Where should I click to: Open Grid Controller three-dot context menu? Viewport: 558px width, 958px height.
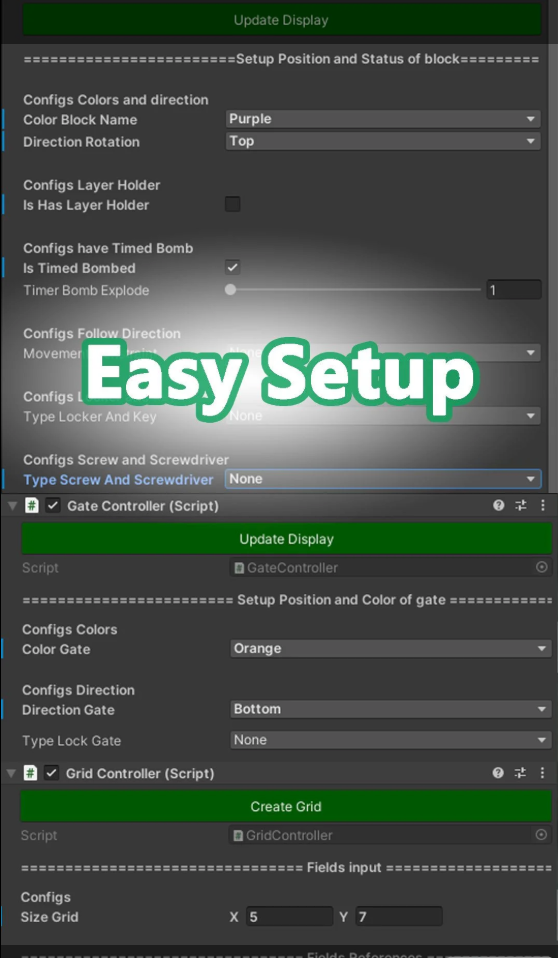point(542,773)
